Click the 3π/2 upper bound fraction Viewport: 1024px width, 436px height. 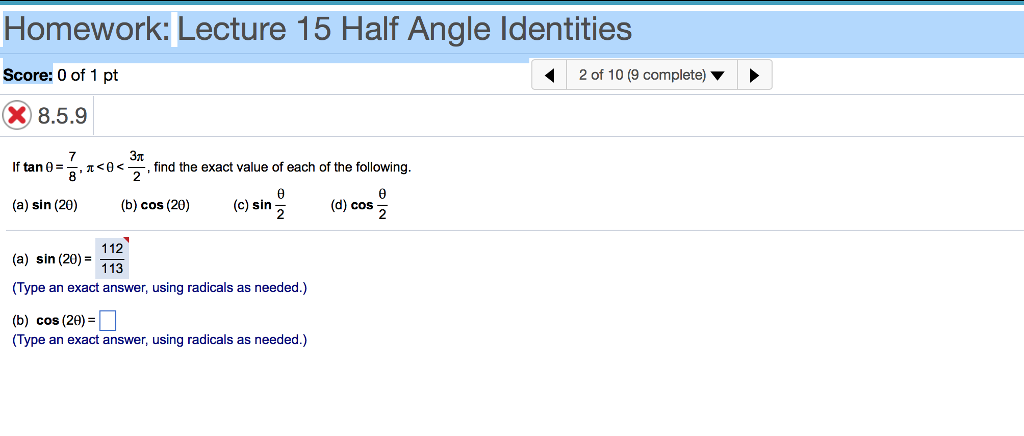pyautogui.click(x=139, y=166)
